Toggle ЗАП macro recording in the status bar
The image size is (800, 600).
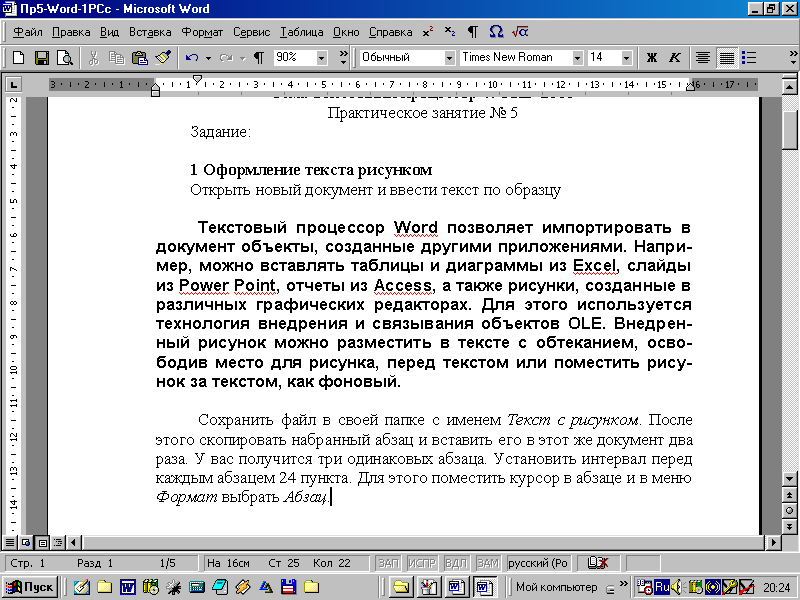tap(388, 563)
